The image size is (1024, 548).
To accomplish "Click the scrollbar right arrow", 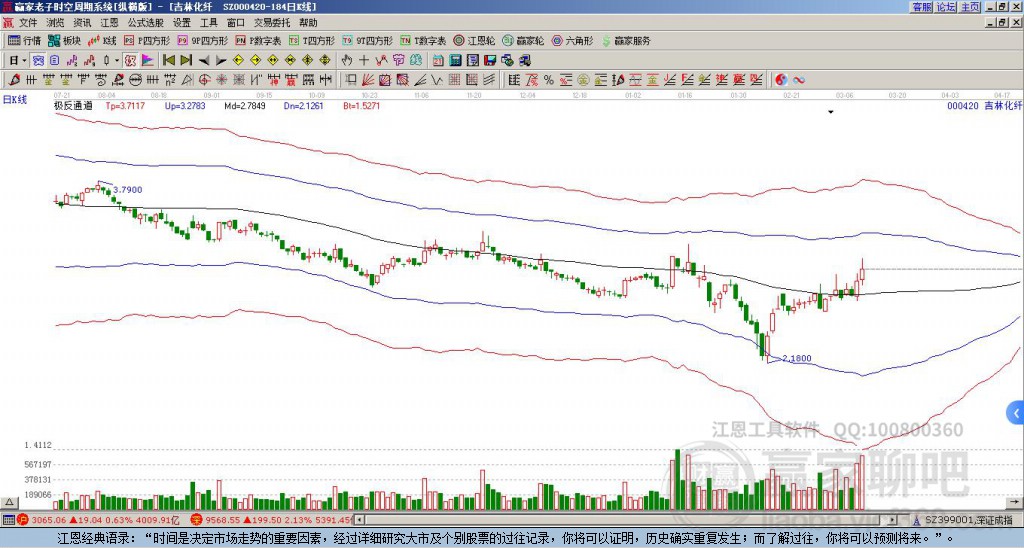I will (x=893, y=520).
